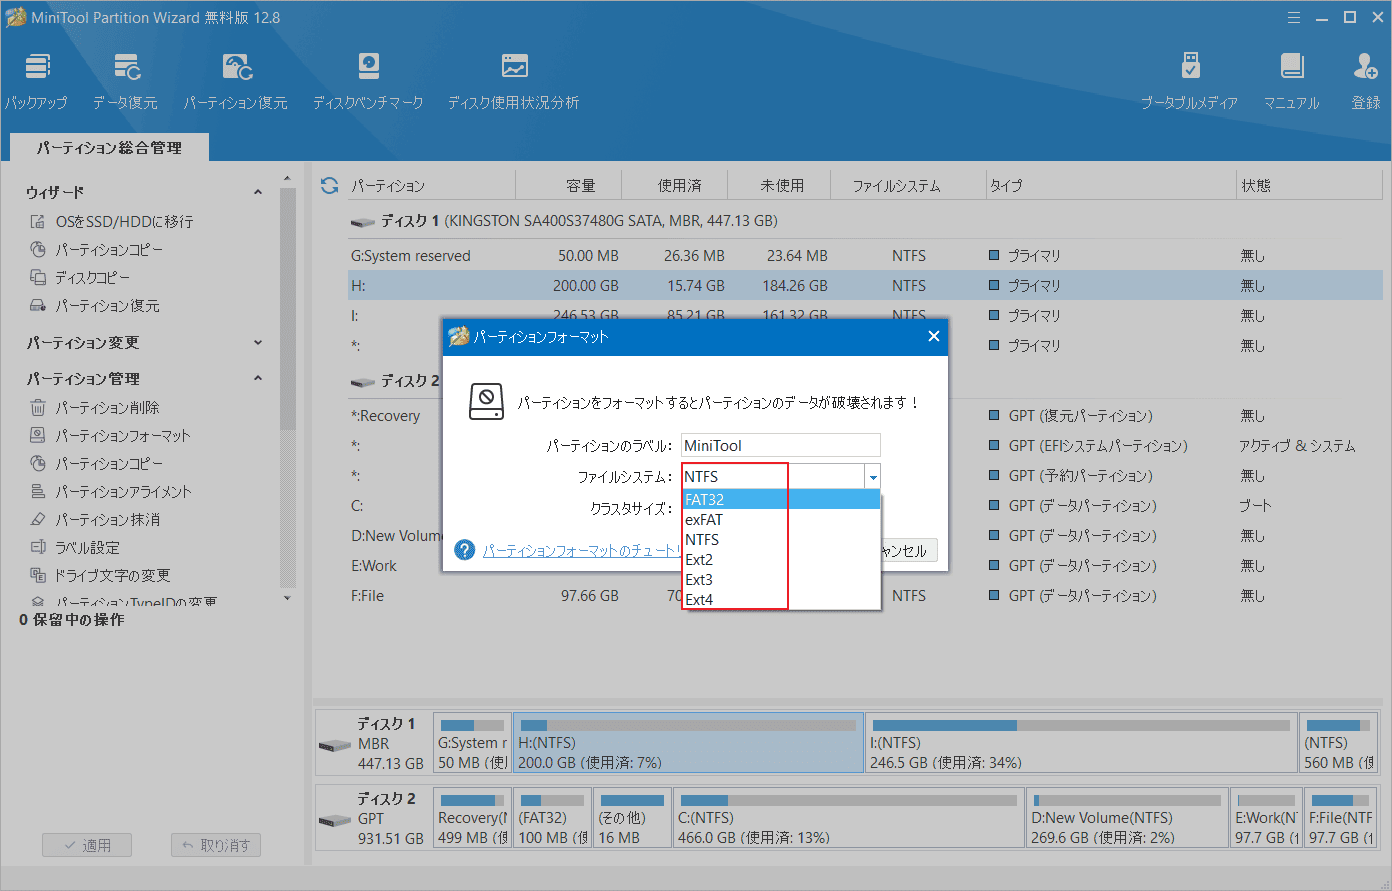Open the マニュアル manual
The width and height of the screenshot is (1392, 891).
click(x=1291, y=81)
